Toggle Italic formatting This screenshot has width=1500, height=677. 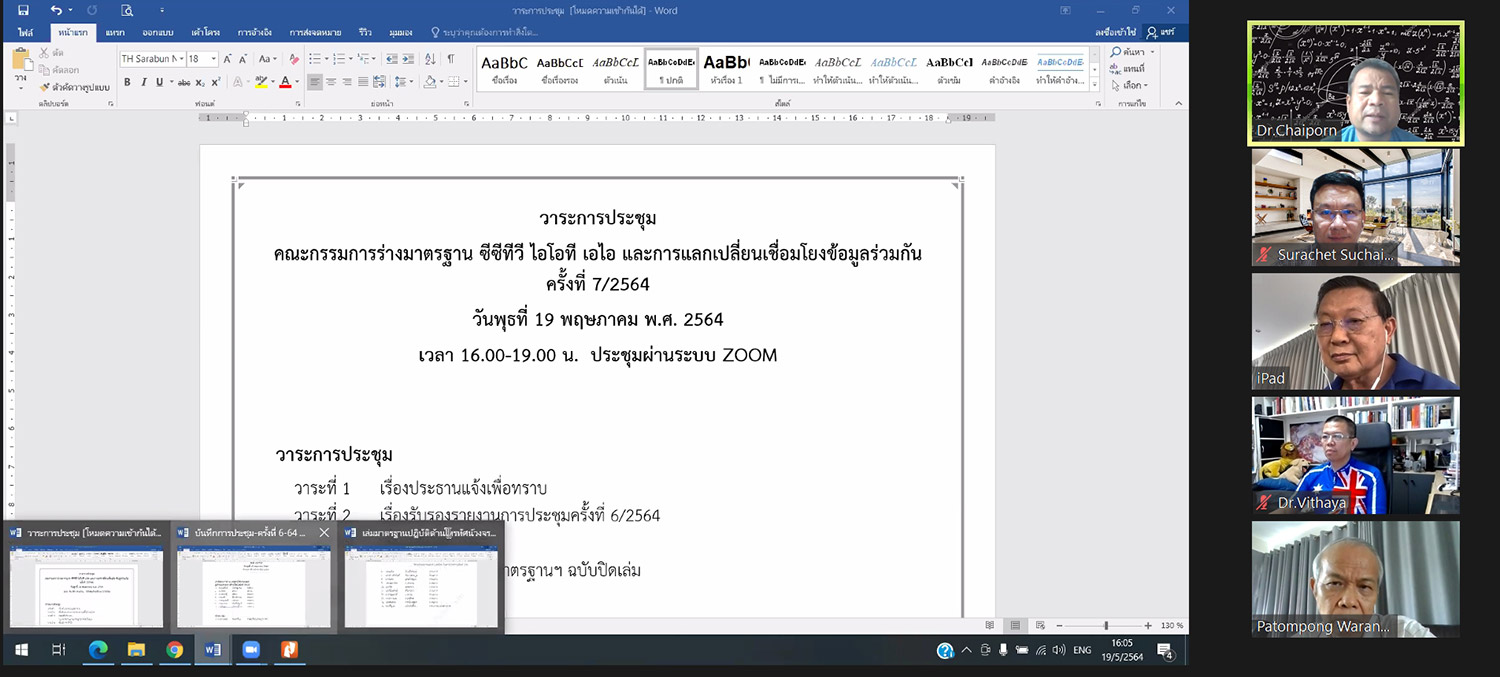coord(143,82)
